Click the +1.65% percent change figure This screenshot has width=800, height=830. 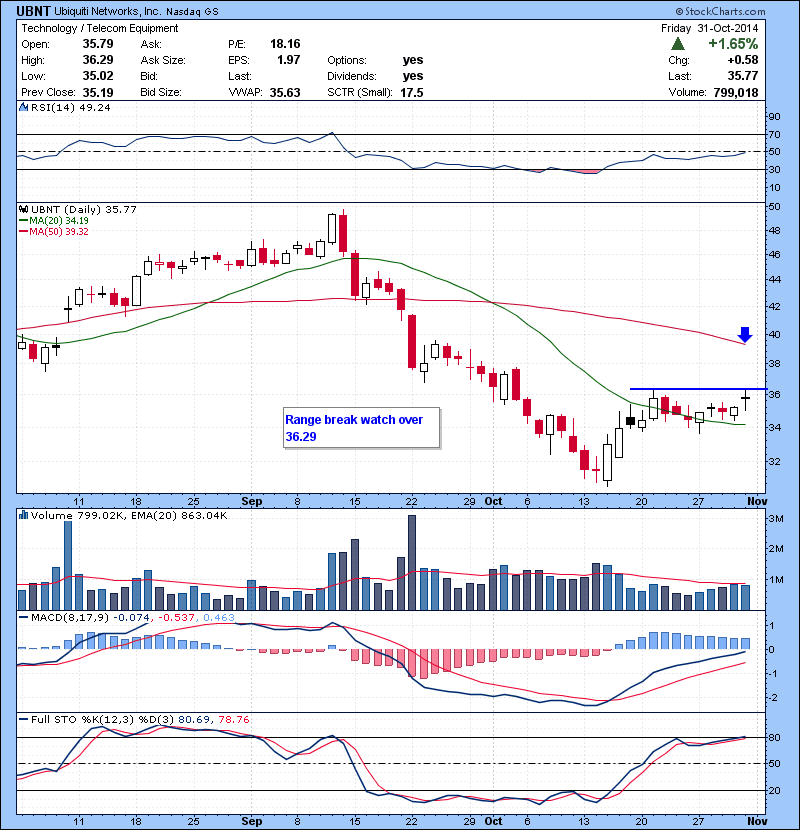(733, 44)
